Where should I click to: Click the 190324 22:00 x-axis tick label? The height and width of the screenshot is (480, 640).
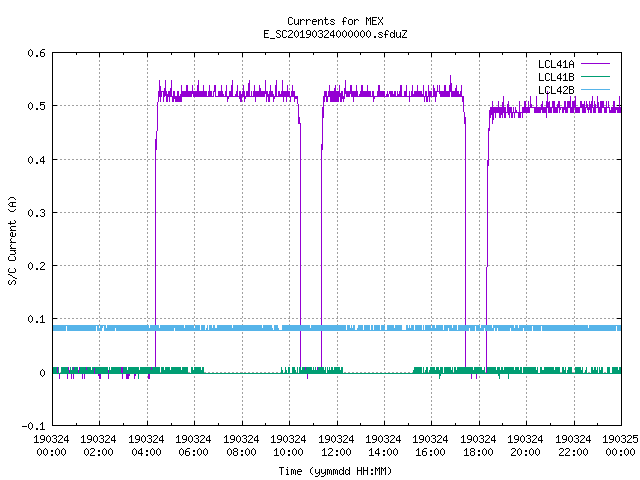click(x=573, y=446)
